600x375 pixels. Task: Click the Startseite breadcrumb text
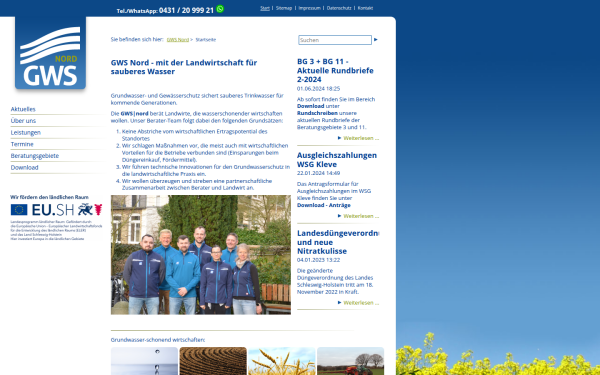point(206,40)
